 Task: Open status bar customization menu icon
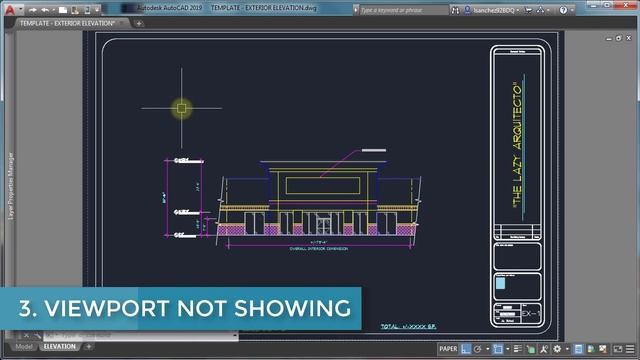(x=630, y=349)
